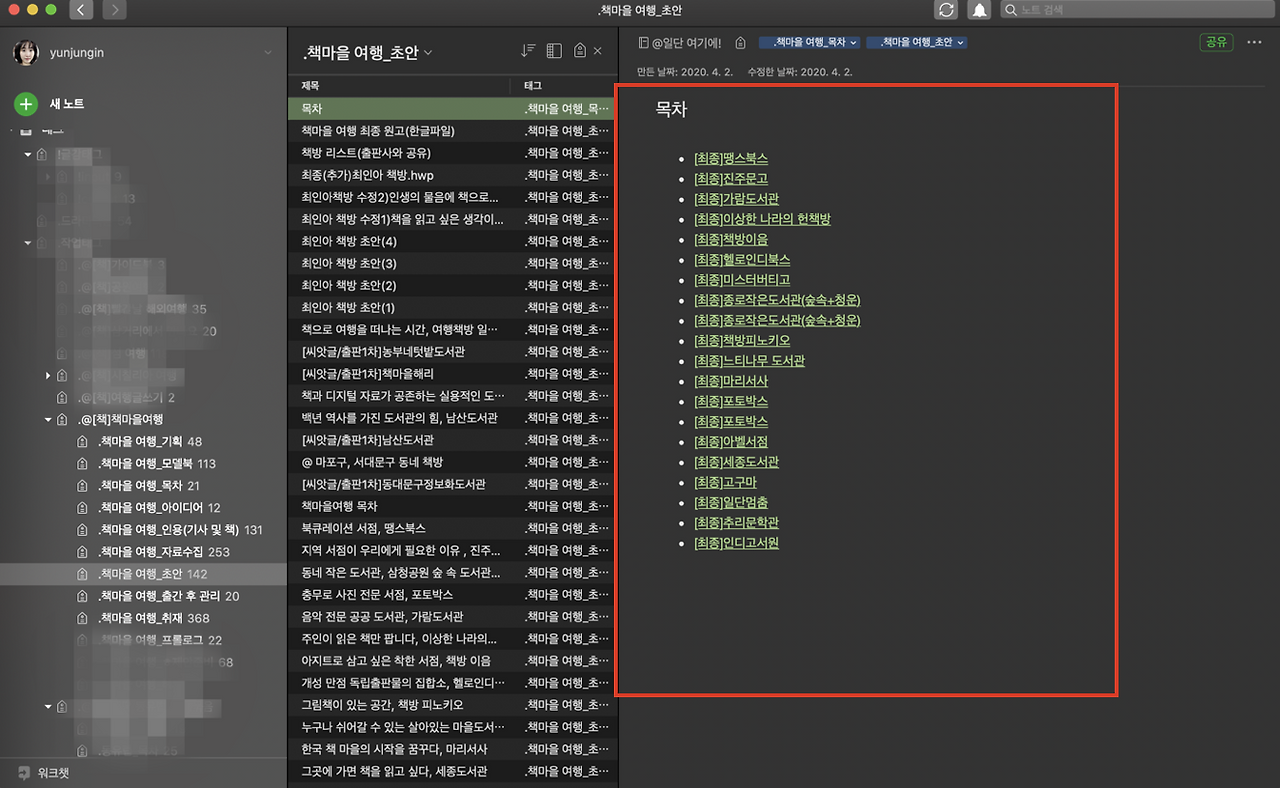Open the [최종]인디고서원 link
1280x788 pixels.
(736, 543)
